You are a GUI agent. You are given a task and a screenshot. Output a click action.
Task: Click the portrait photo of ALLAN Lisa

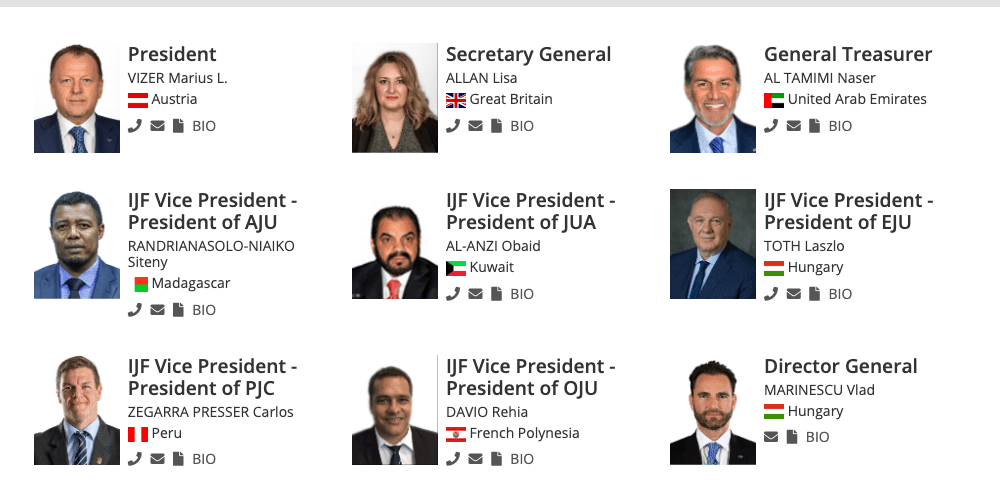(395, 98)
